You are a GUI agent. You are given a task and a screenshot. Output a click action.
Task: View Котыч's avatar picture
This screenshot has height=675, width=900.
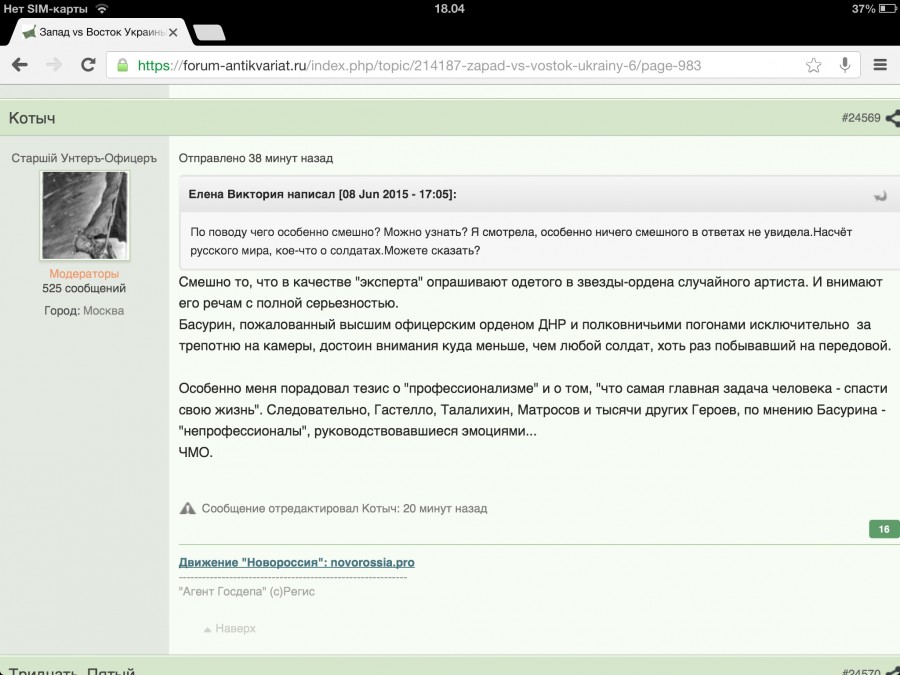tap(84, 215)
